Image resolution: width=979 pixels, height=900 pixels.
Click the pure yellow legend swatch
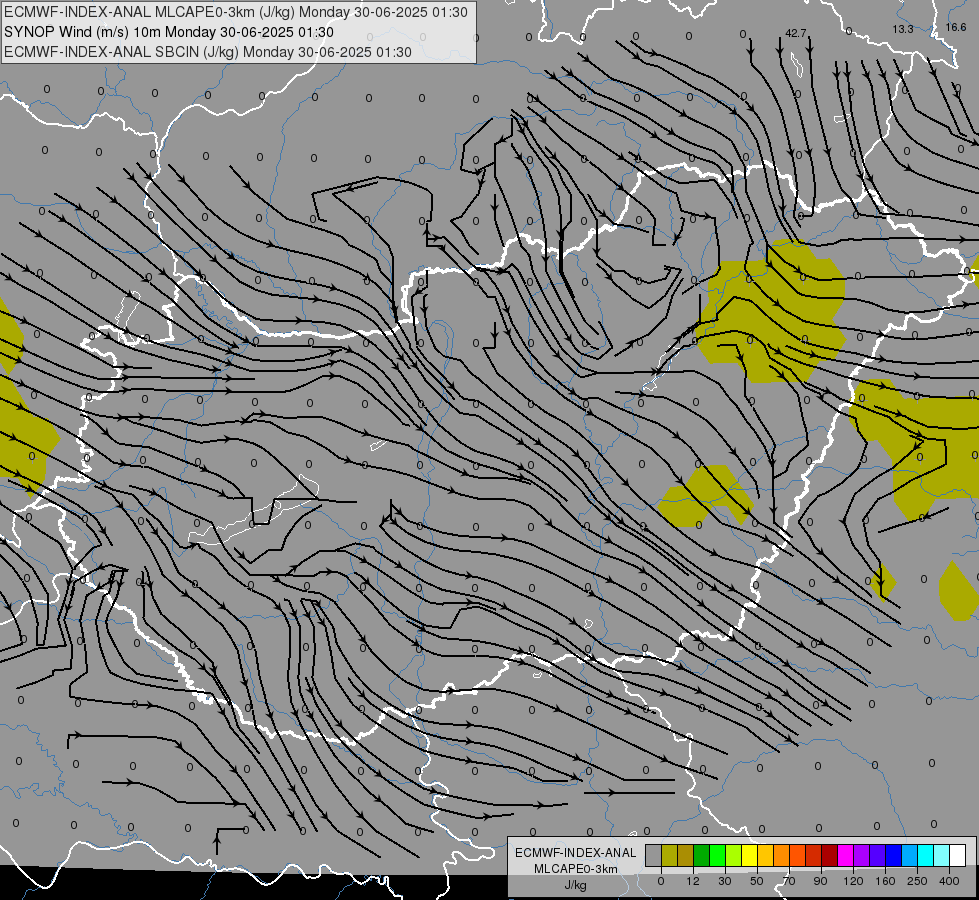(749, 855)
